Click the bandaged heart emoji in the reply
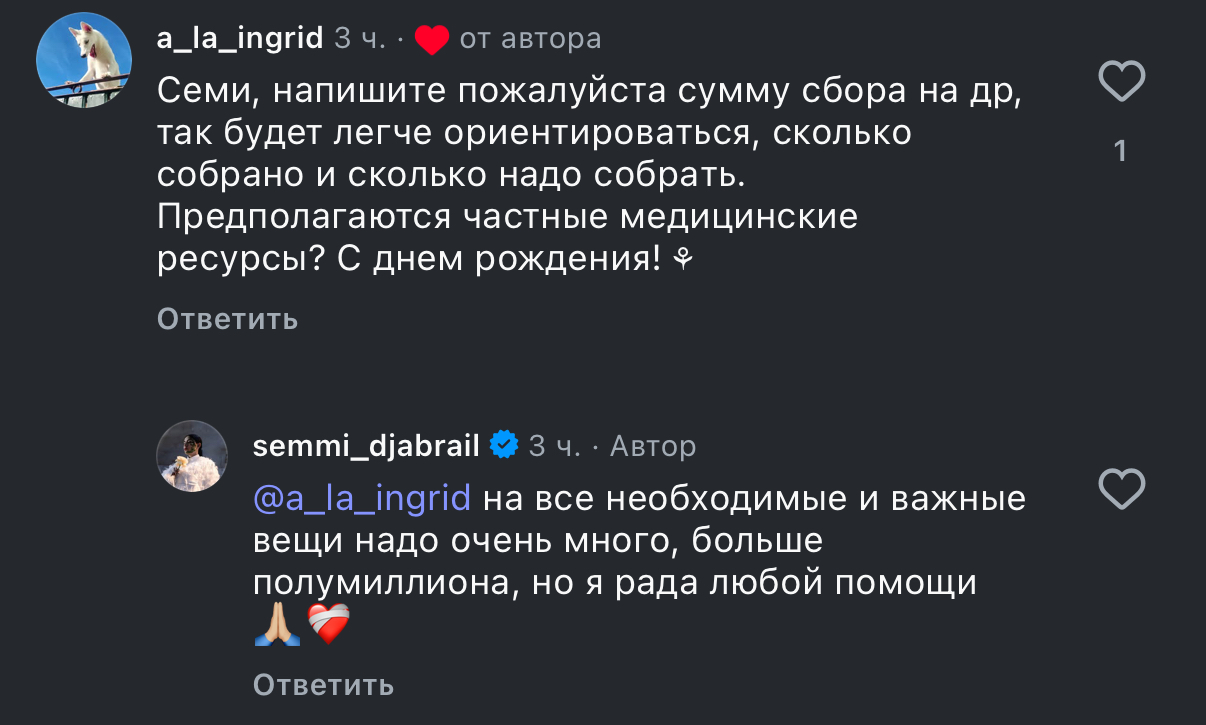1206x725 pixels. pyautogui.click(x=329, y=626)
